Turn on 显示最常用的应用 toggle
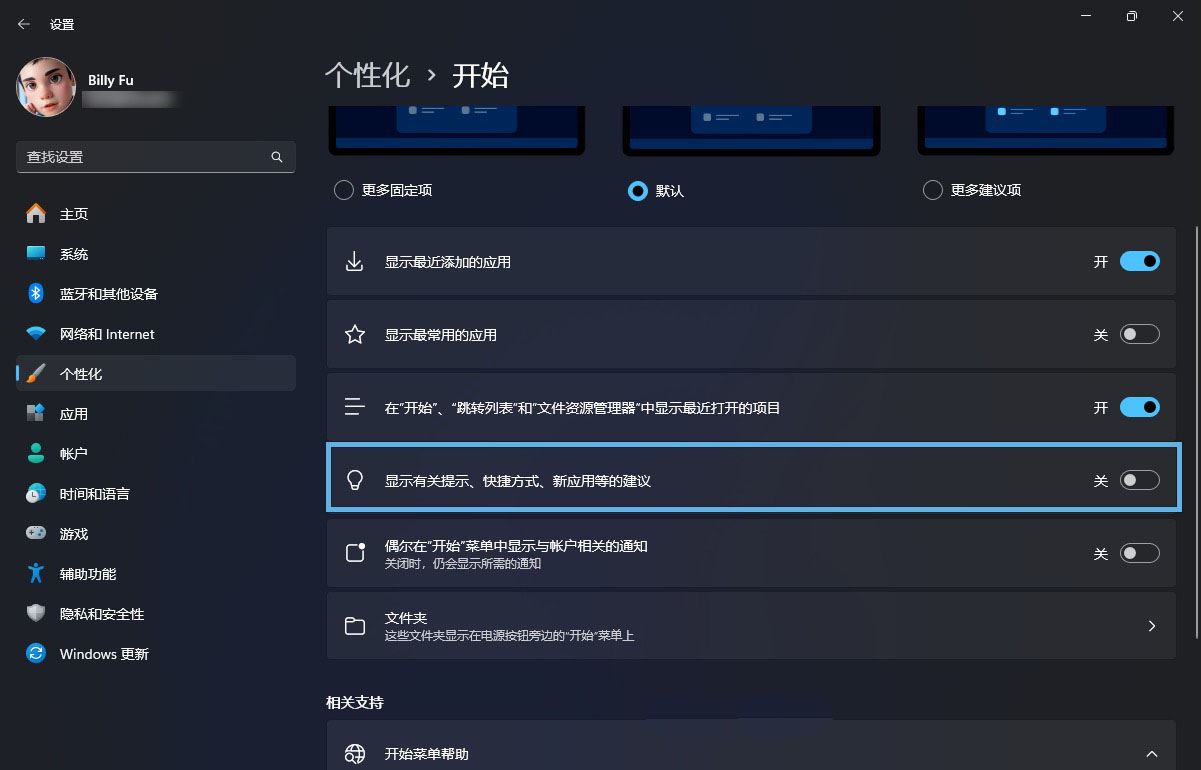This screenshot has height=770, width=1201. (1140, 335)
